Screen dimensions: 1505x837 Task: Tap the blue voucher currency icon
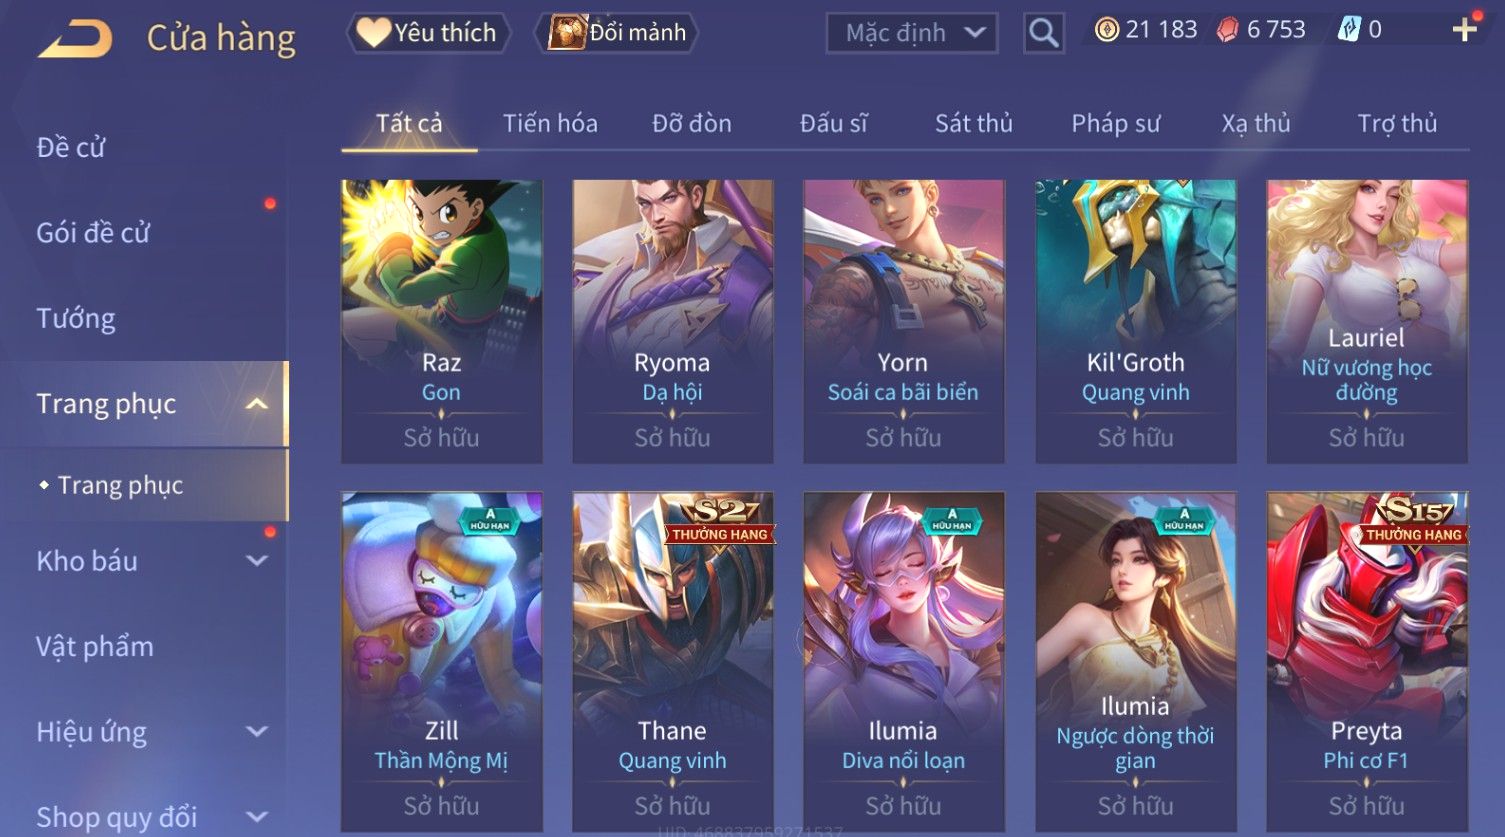(x=1349, y=30)
